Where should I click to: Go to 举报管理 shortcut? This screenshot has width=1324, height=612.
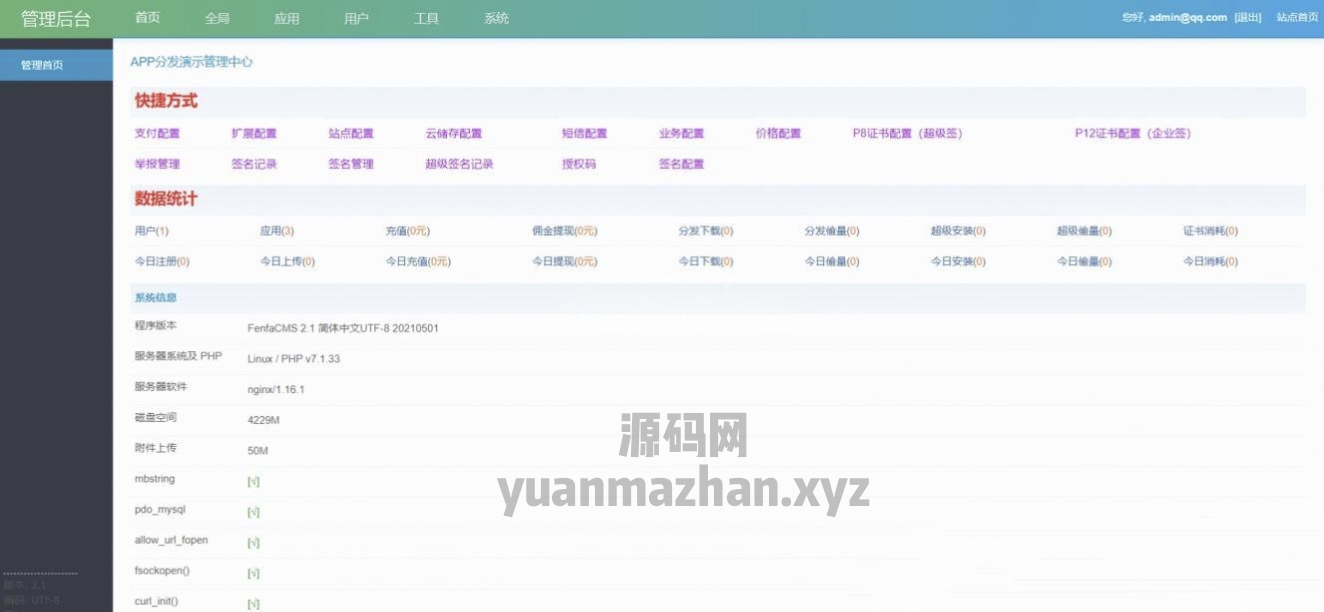click(x=157, y=164)
